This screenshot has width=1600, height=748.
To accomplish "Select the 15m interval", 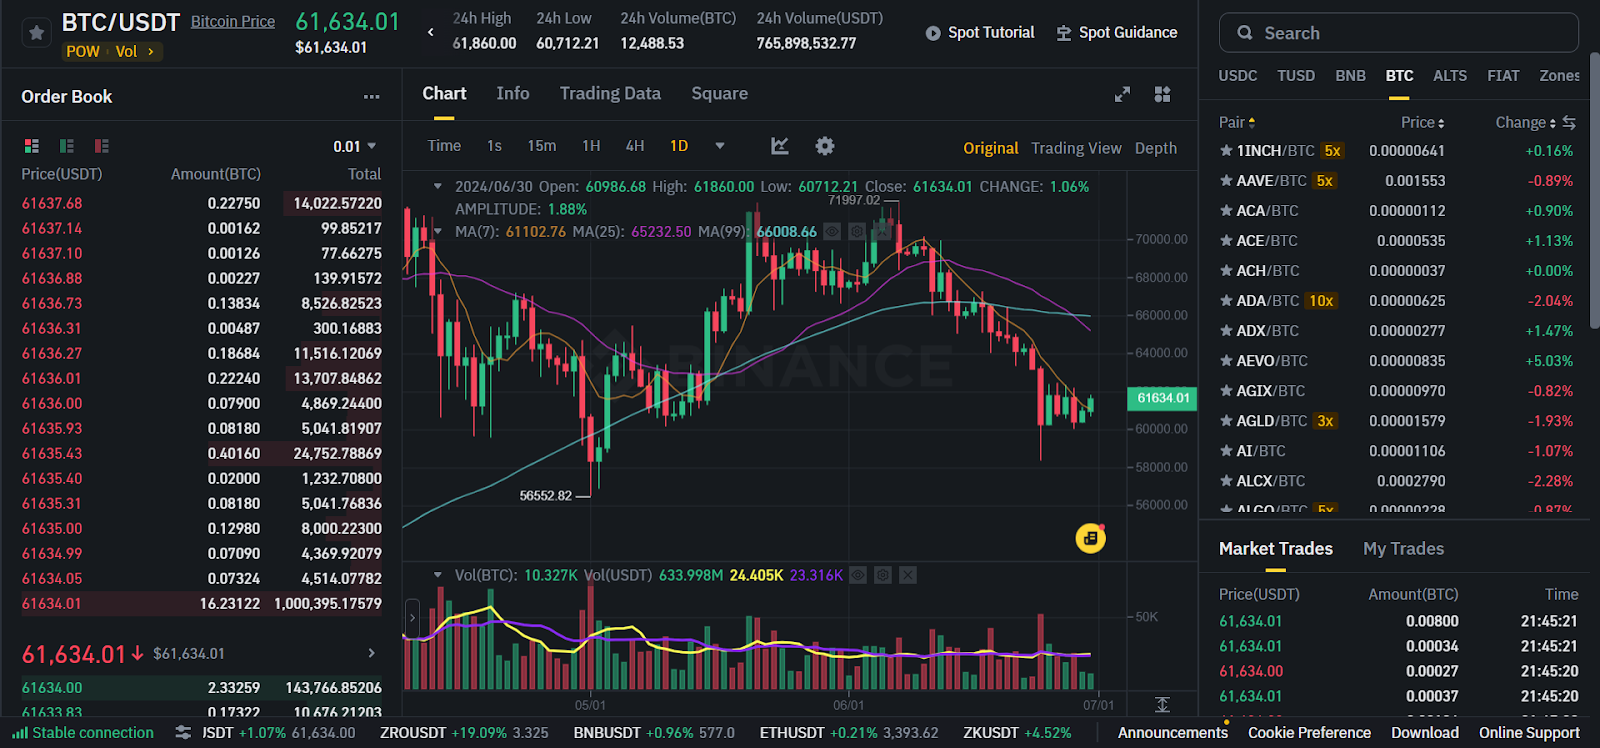I will 542,146.
